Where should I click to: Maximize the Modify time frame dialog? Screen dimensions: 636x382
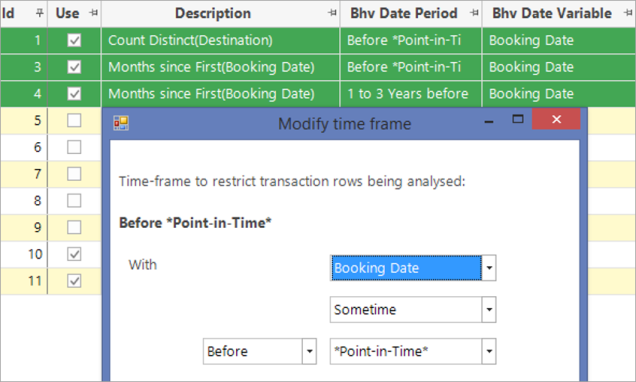[x=518, y=119]
